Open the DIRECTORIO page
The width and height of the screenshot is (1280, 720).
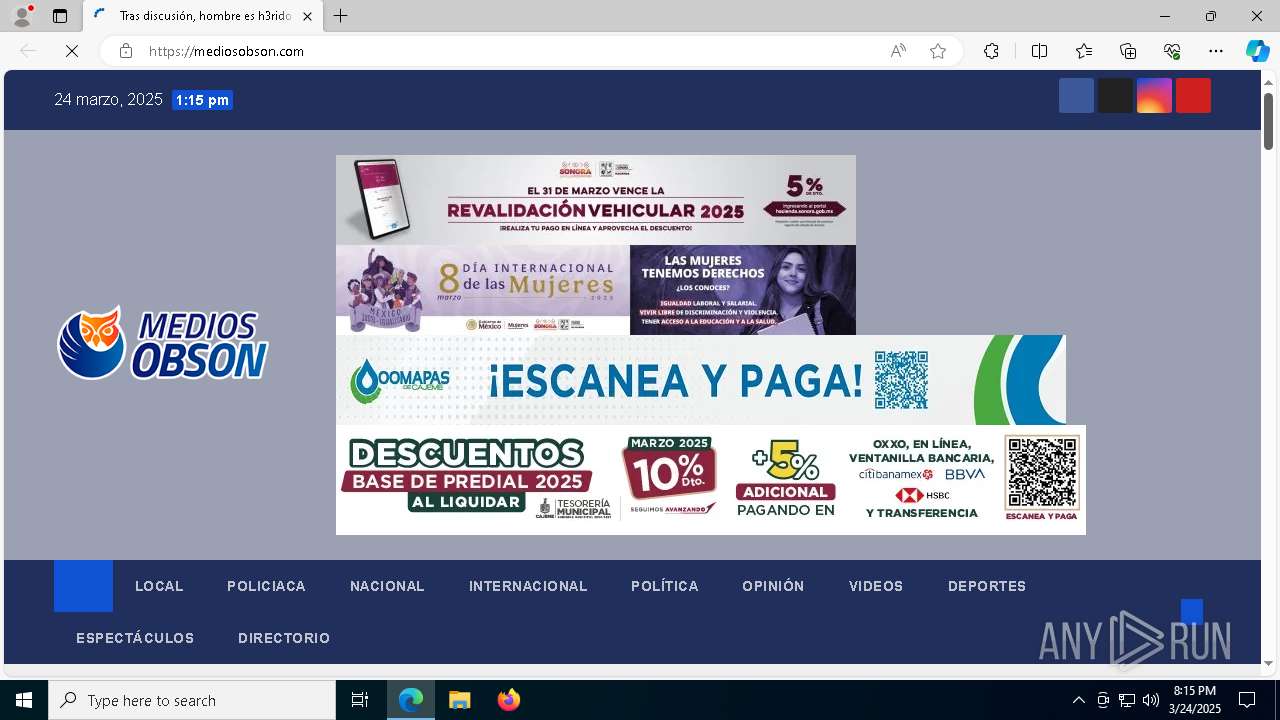tap(284, 638)
